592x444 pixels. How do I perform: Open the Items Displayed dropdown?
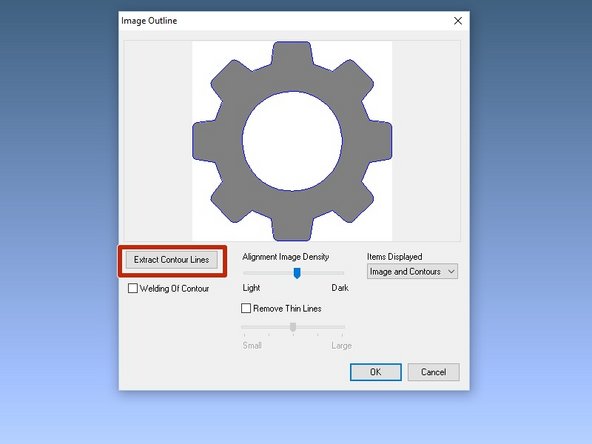coord(412,271)
